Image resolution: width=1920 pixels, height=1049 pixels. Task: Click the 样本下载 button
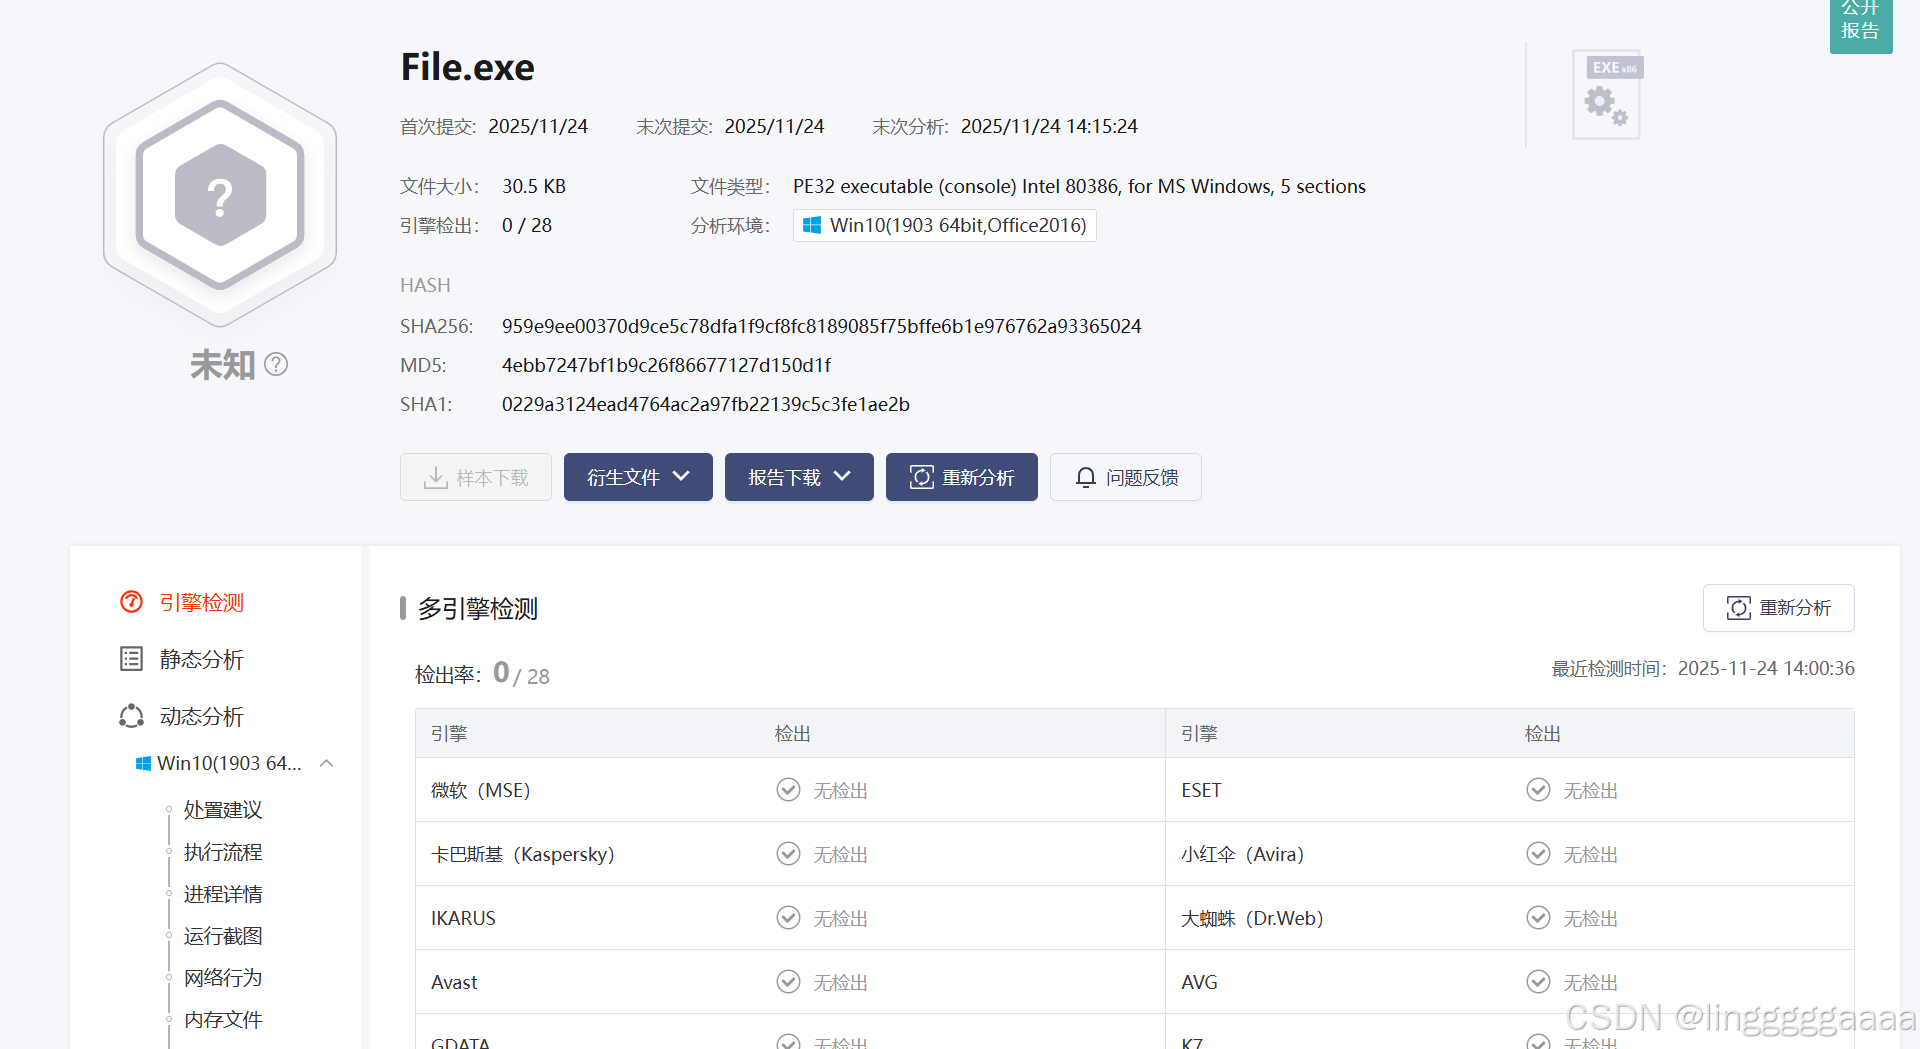pos(476,477)
